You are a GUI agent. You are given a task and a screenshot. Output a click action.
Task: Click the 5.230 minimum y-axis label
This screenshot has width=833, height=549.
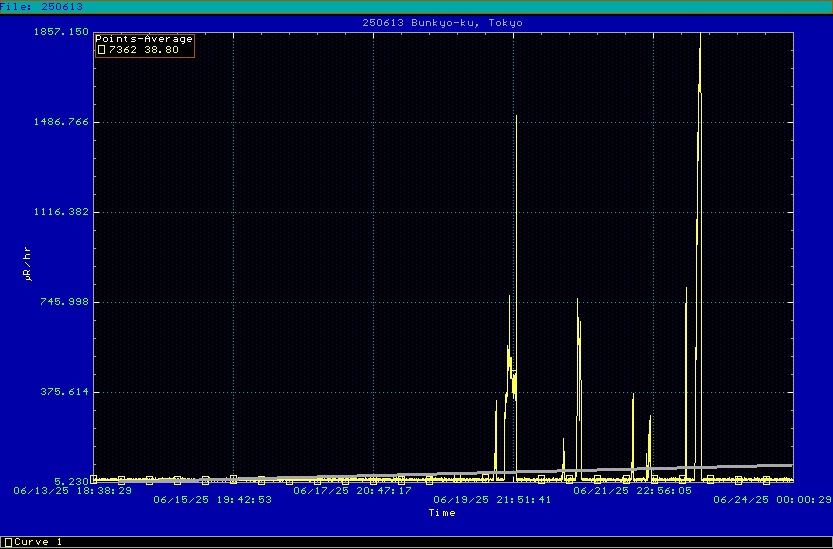point(74,481)
